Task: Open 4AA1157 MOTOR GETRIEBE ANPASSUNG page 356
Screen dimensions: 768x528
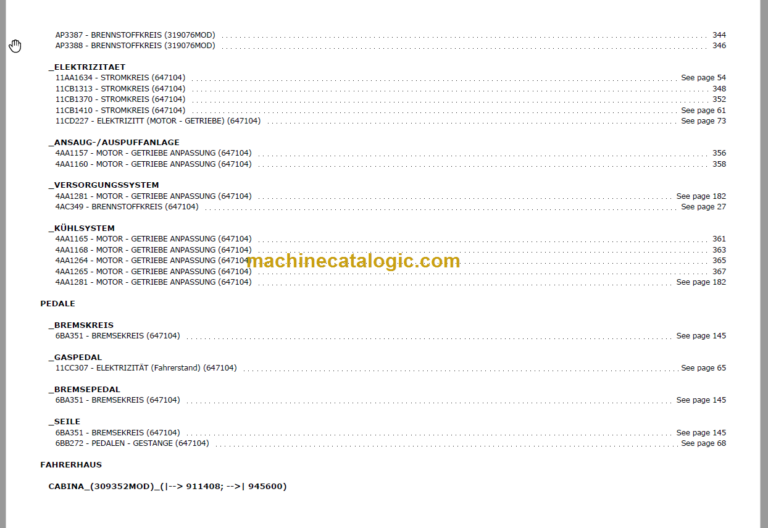Action: tap(390, 153)
